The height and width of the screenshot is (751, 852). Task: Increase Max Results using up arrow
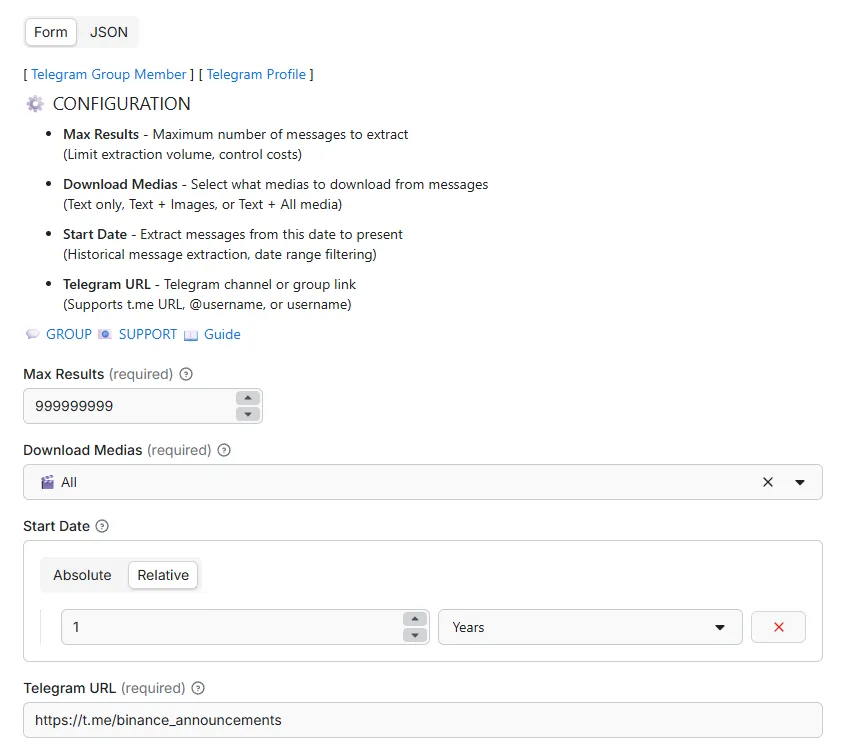coord(248,398)
